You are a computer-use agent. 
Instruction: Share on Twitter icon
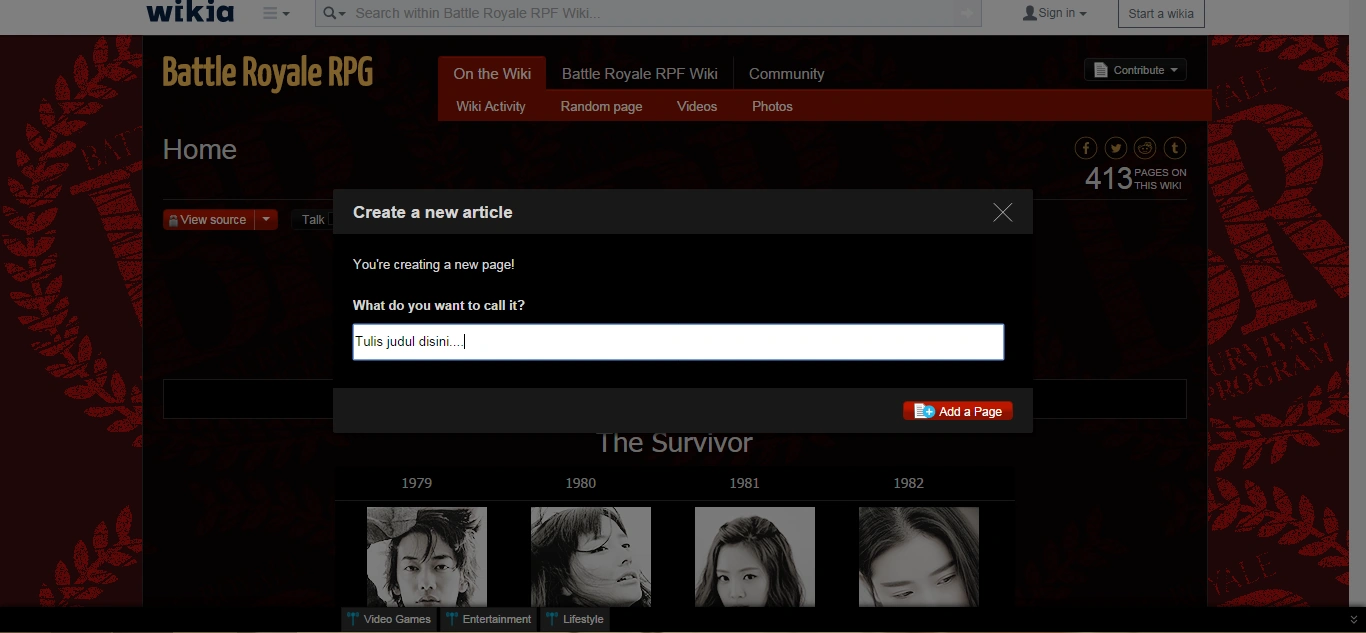(x=1116, y=148)
